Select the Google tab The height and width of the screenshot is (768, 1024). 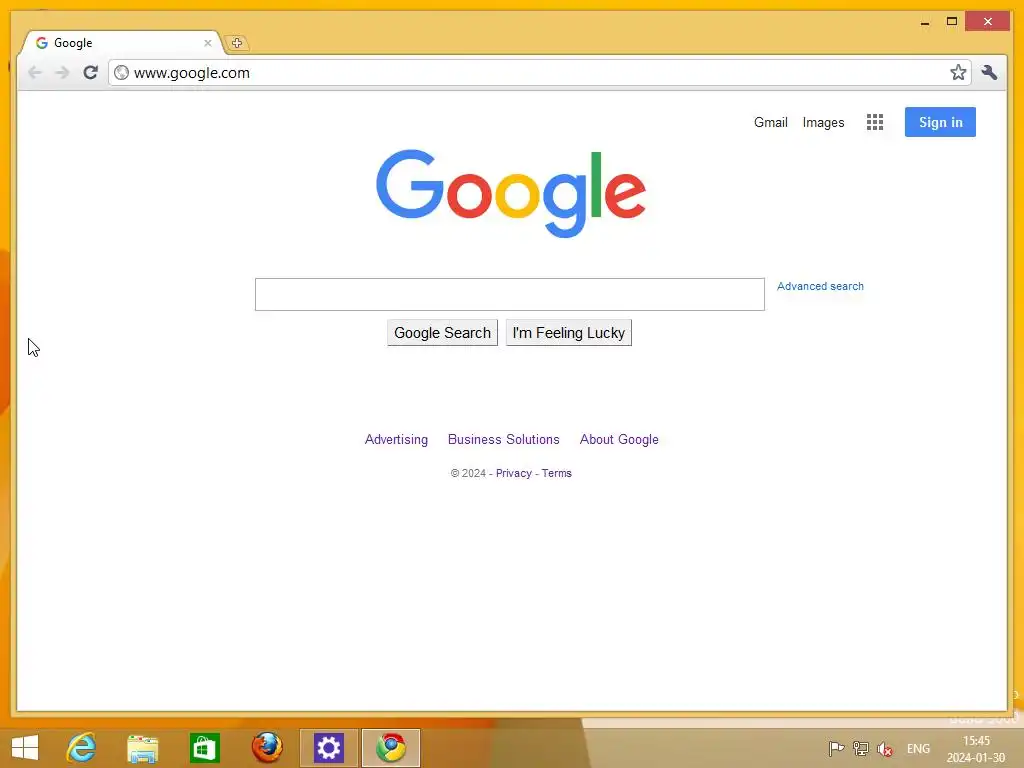[121, 43]
